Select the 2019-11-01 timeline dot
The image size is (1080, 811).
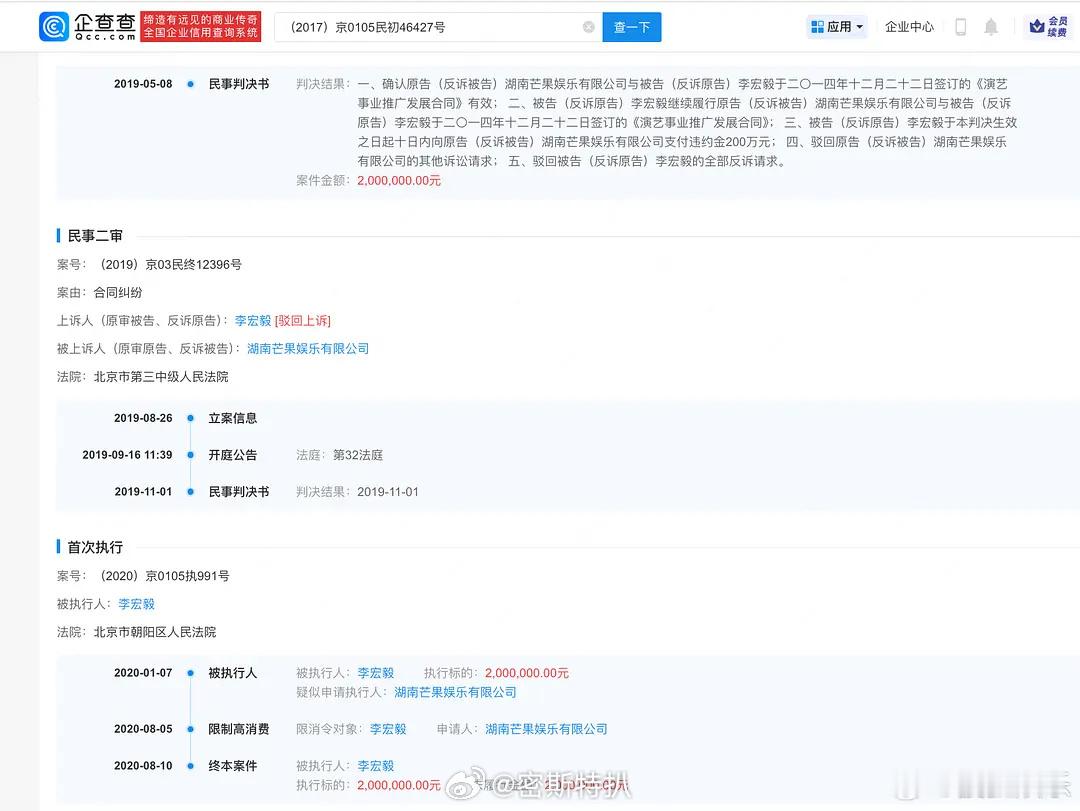tap(191, 492)
